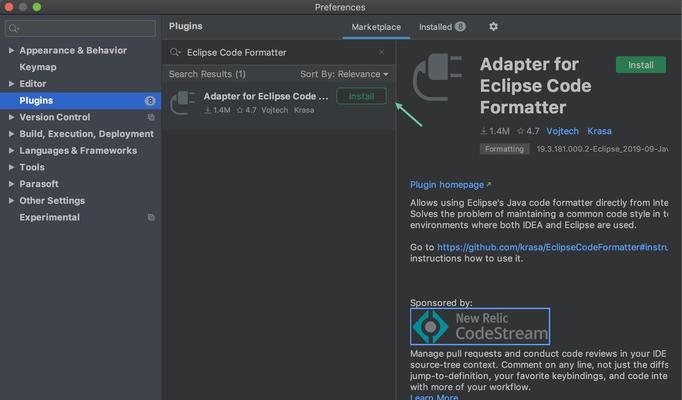Open the Krasa author link in details
Image resolution: width=682 pixels, height=400 pixels.
pyautogui.click(x=599, y=131)
